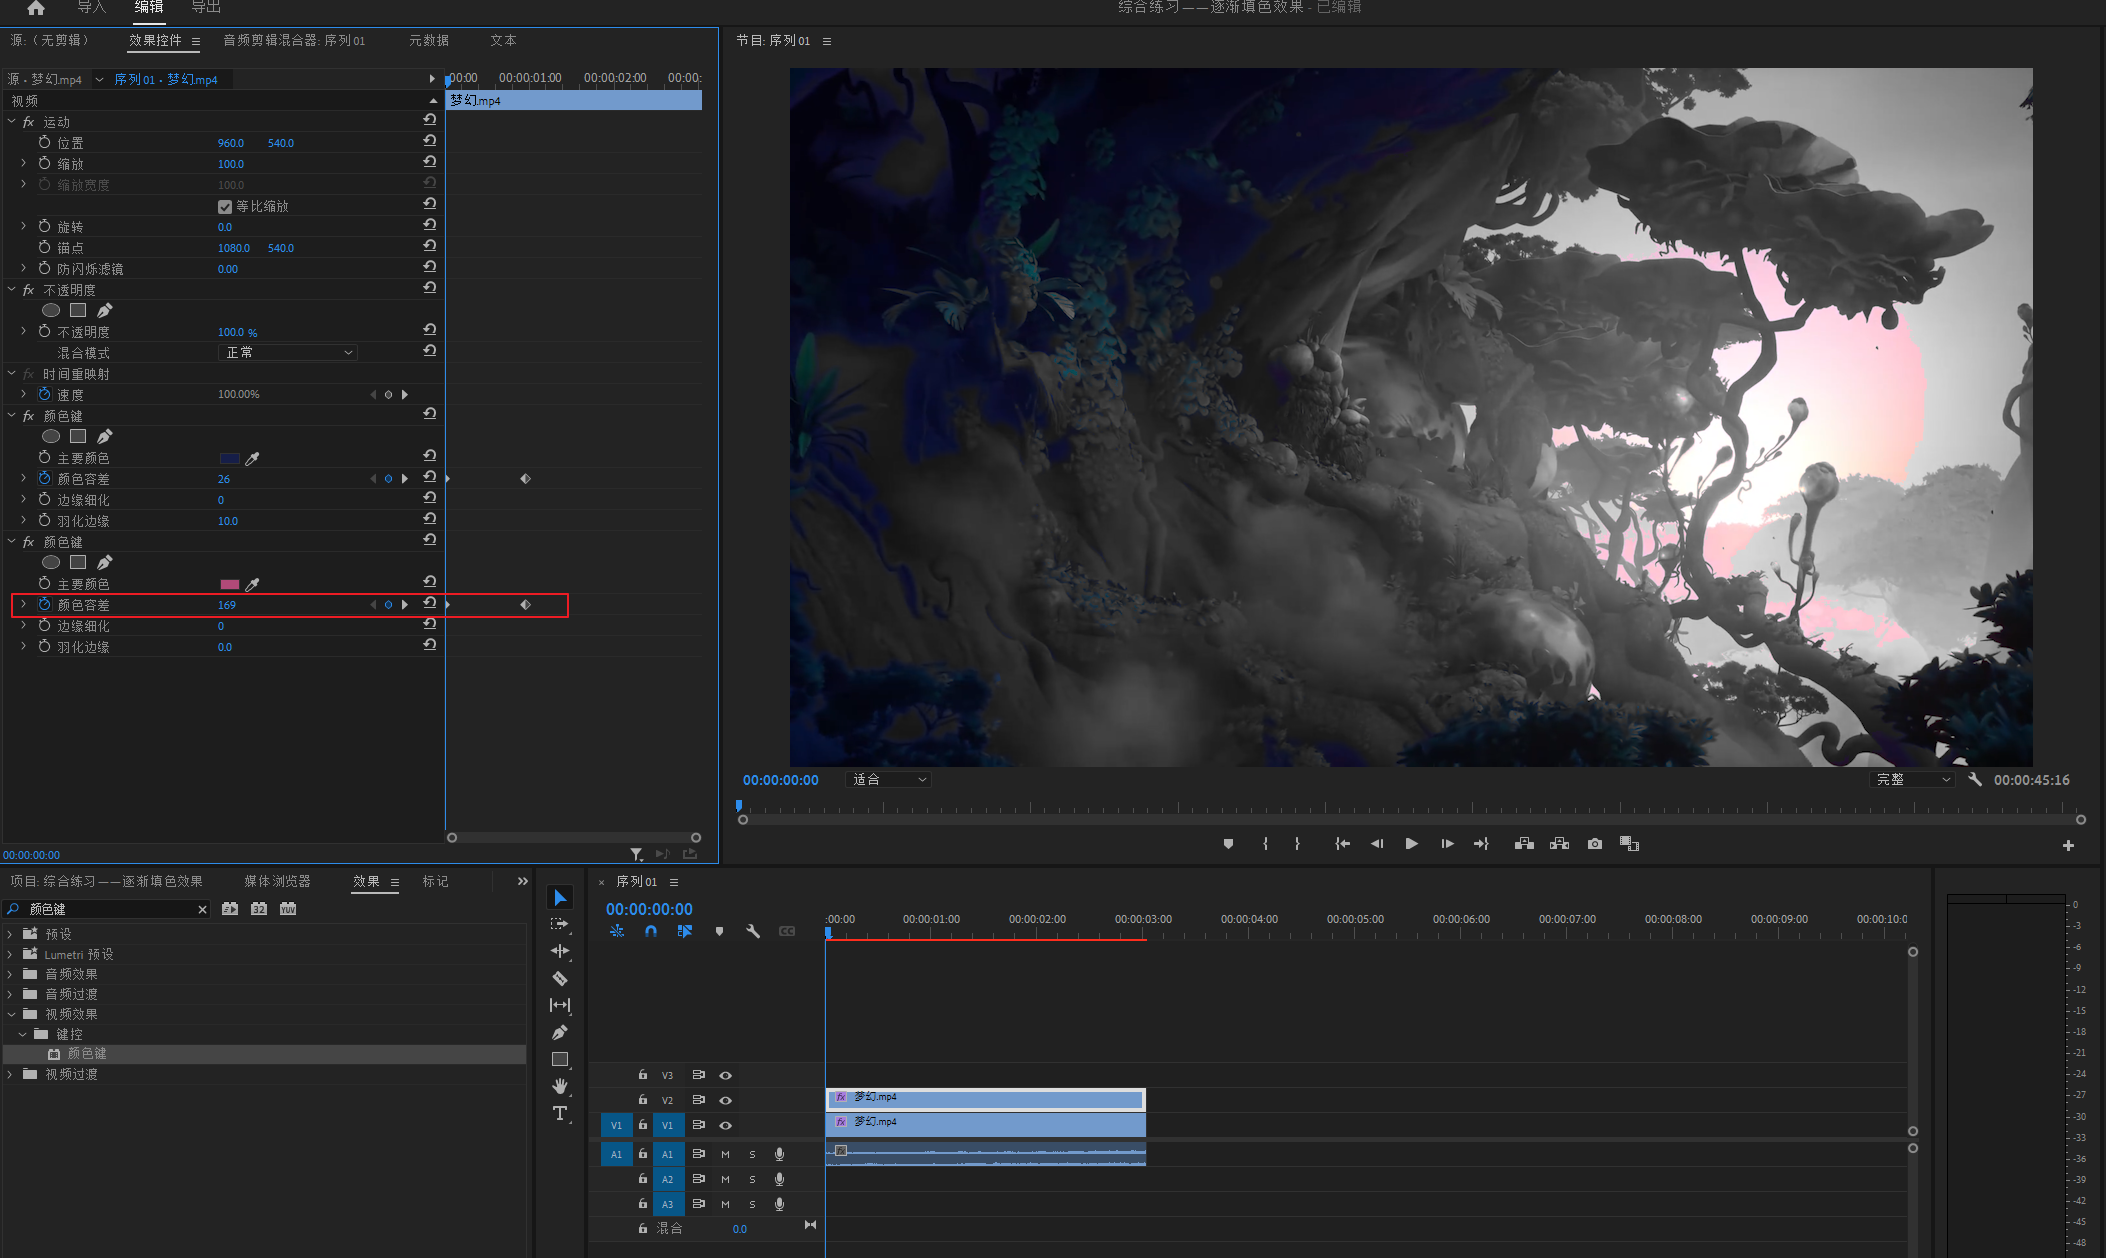2106x1258 pixels.
Task: Select the Type tool
Action: coord(560,1113)
